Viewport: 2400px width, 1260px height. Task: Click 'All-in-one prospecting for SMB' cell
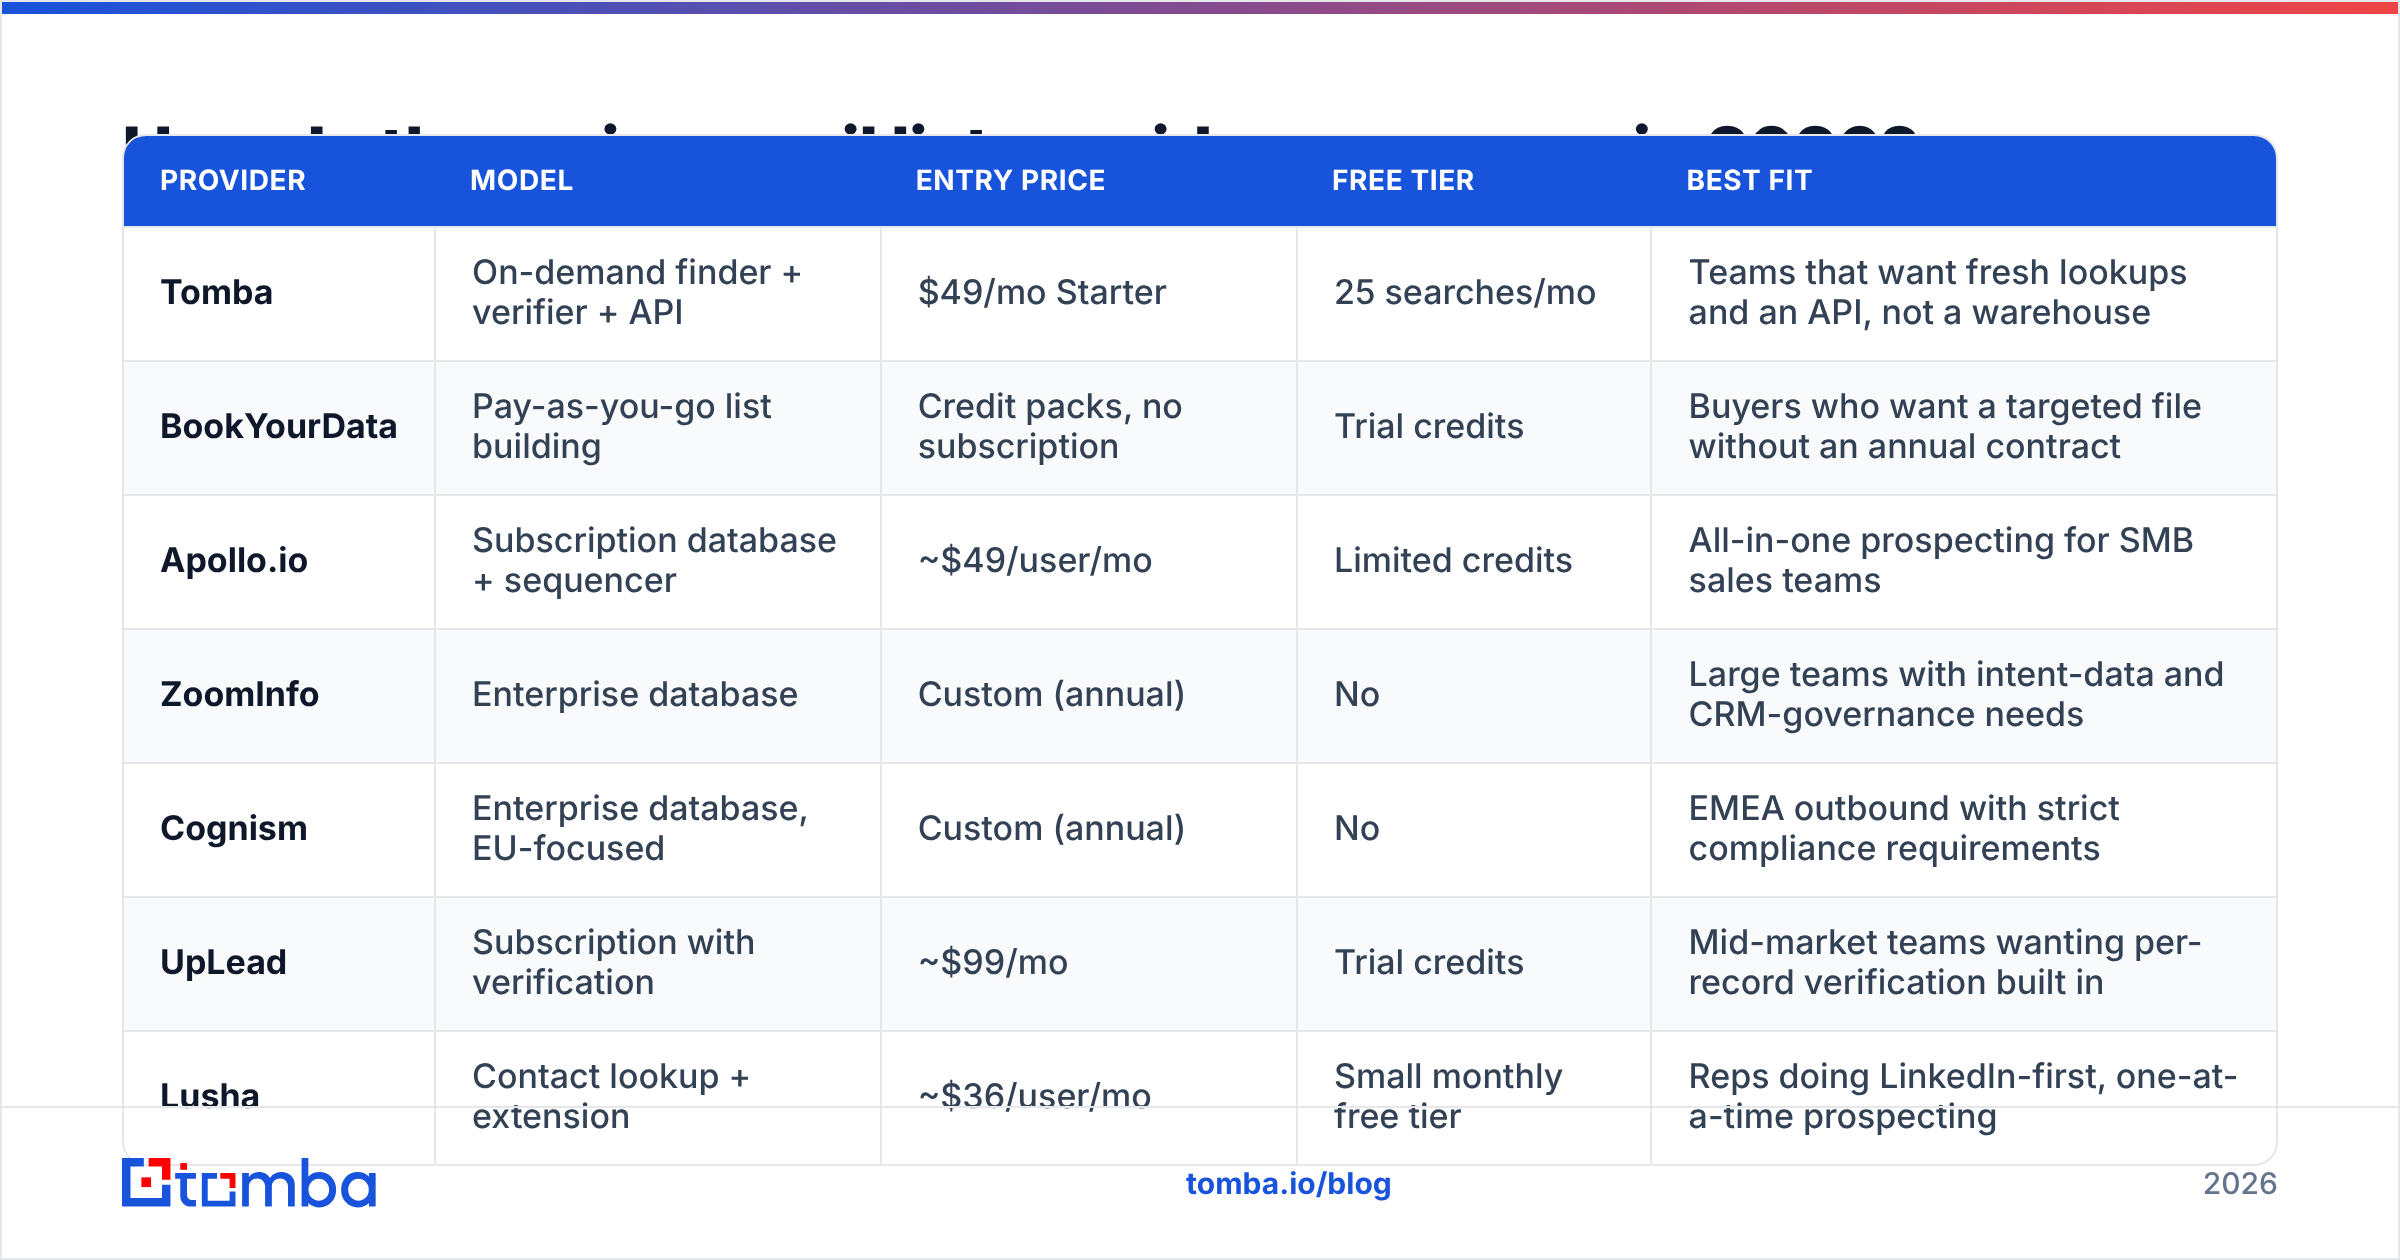[1964, 561]
